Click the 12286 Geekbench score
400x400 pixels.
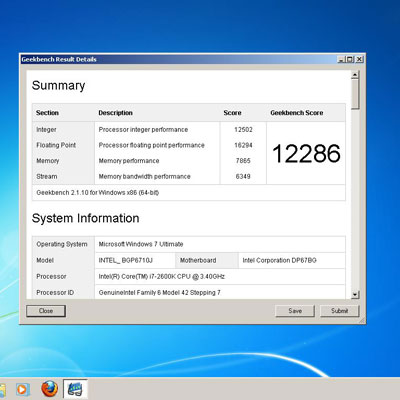pos(306,153)
